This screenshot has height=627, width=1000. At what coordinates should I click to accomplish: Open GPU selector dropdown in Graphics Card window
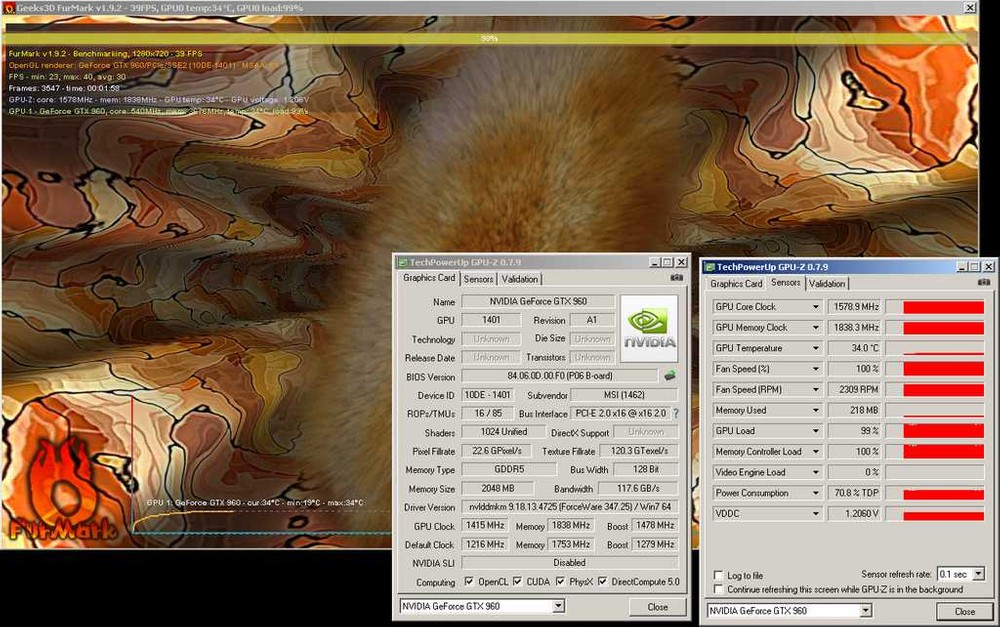tap(558, 606)
